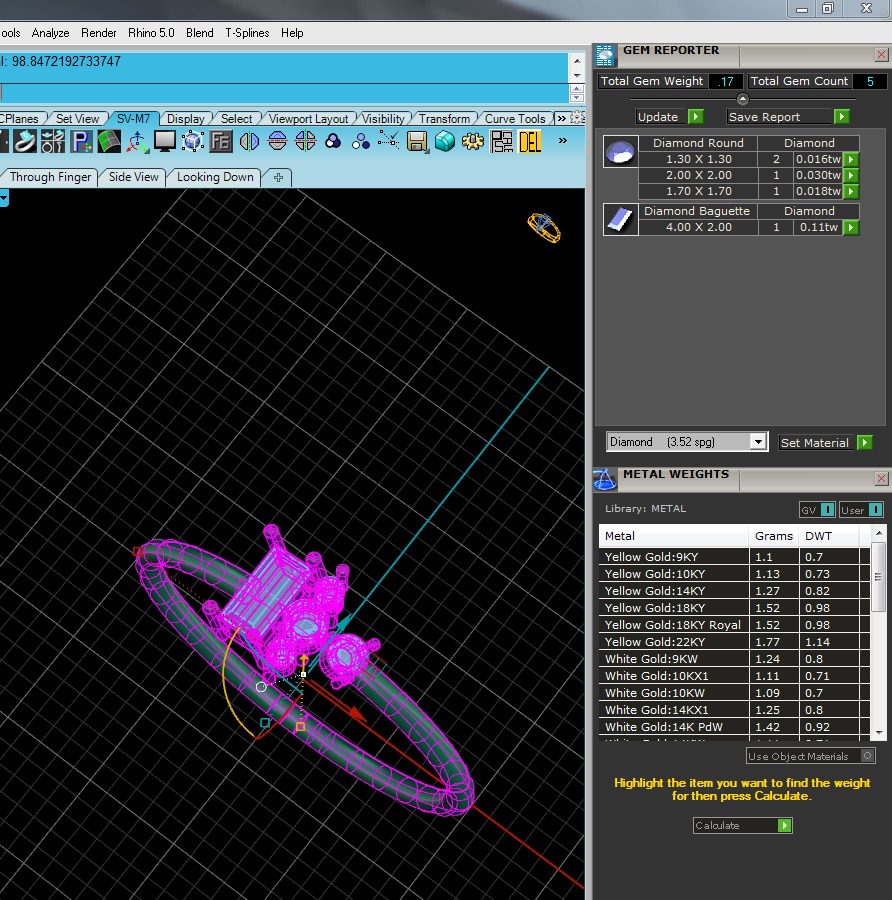Click the gumball axes arrows icon
Image resolution: width=892 pixels, height=900 pixels.
click(x=137, y=141)
